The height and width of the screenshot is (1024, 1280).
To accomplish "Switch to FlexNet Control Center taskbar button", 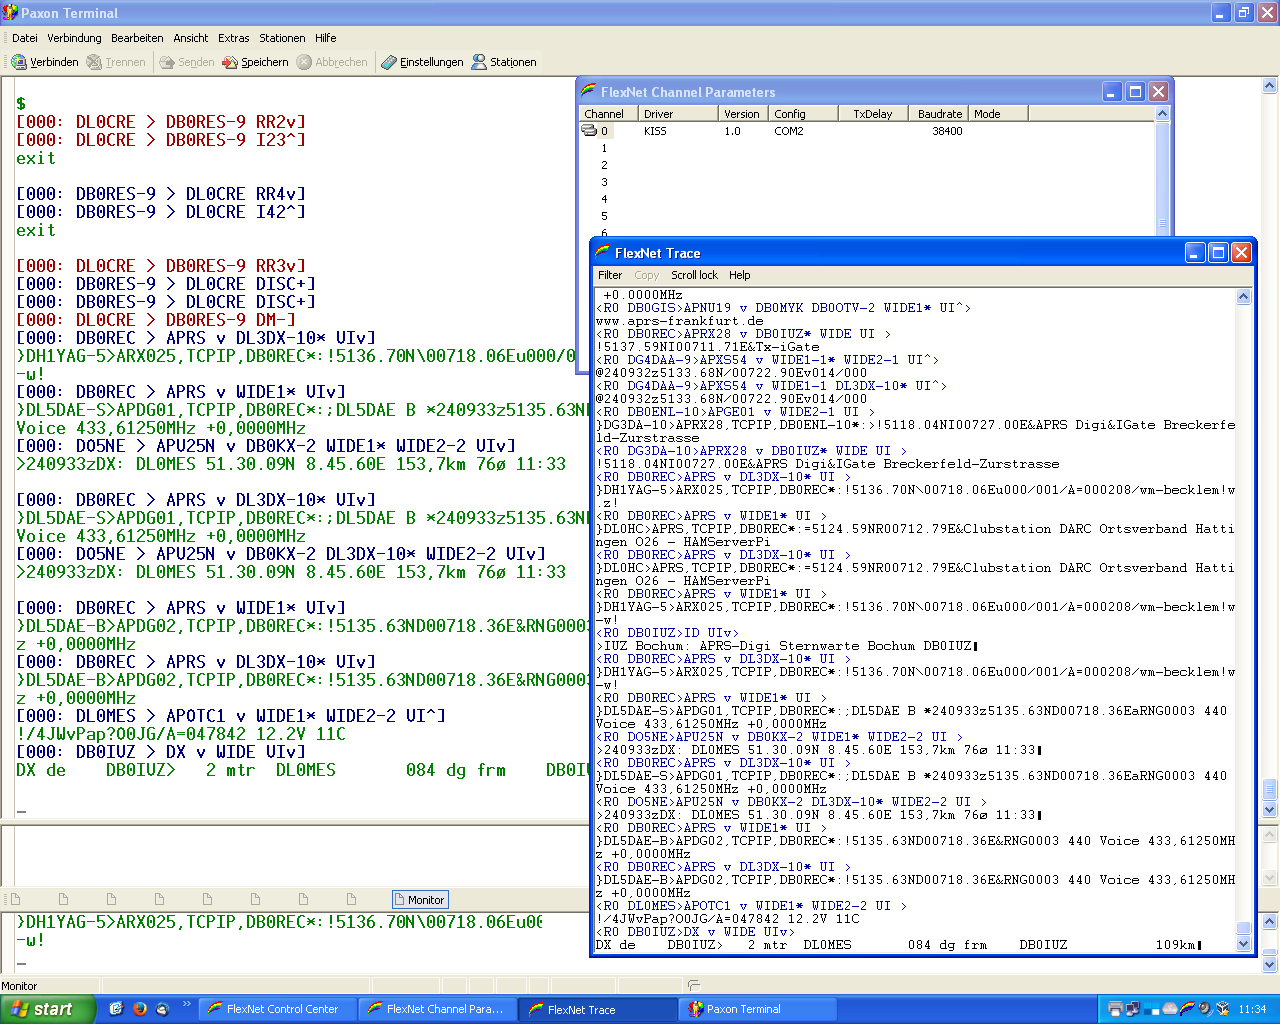I will coord(277,1009).
